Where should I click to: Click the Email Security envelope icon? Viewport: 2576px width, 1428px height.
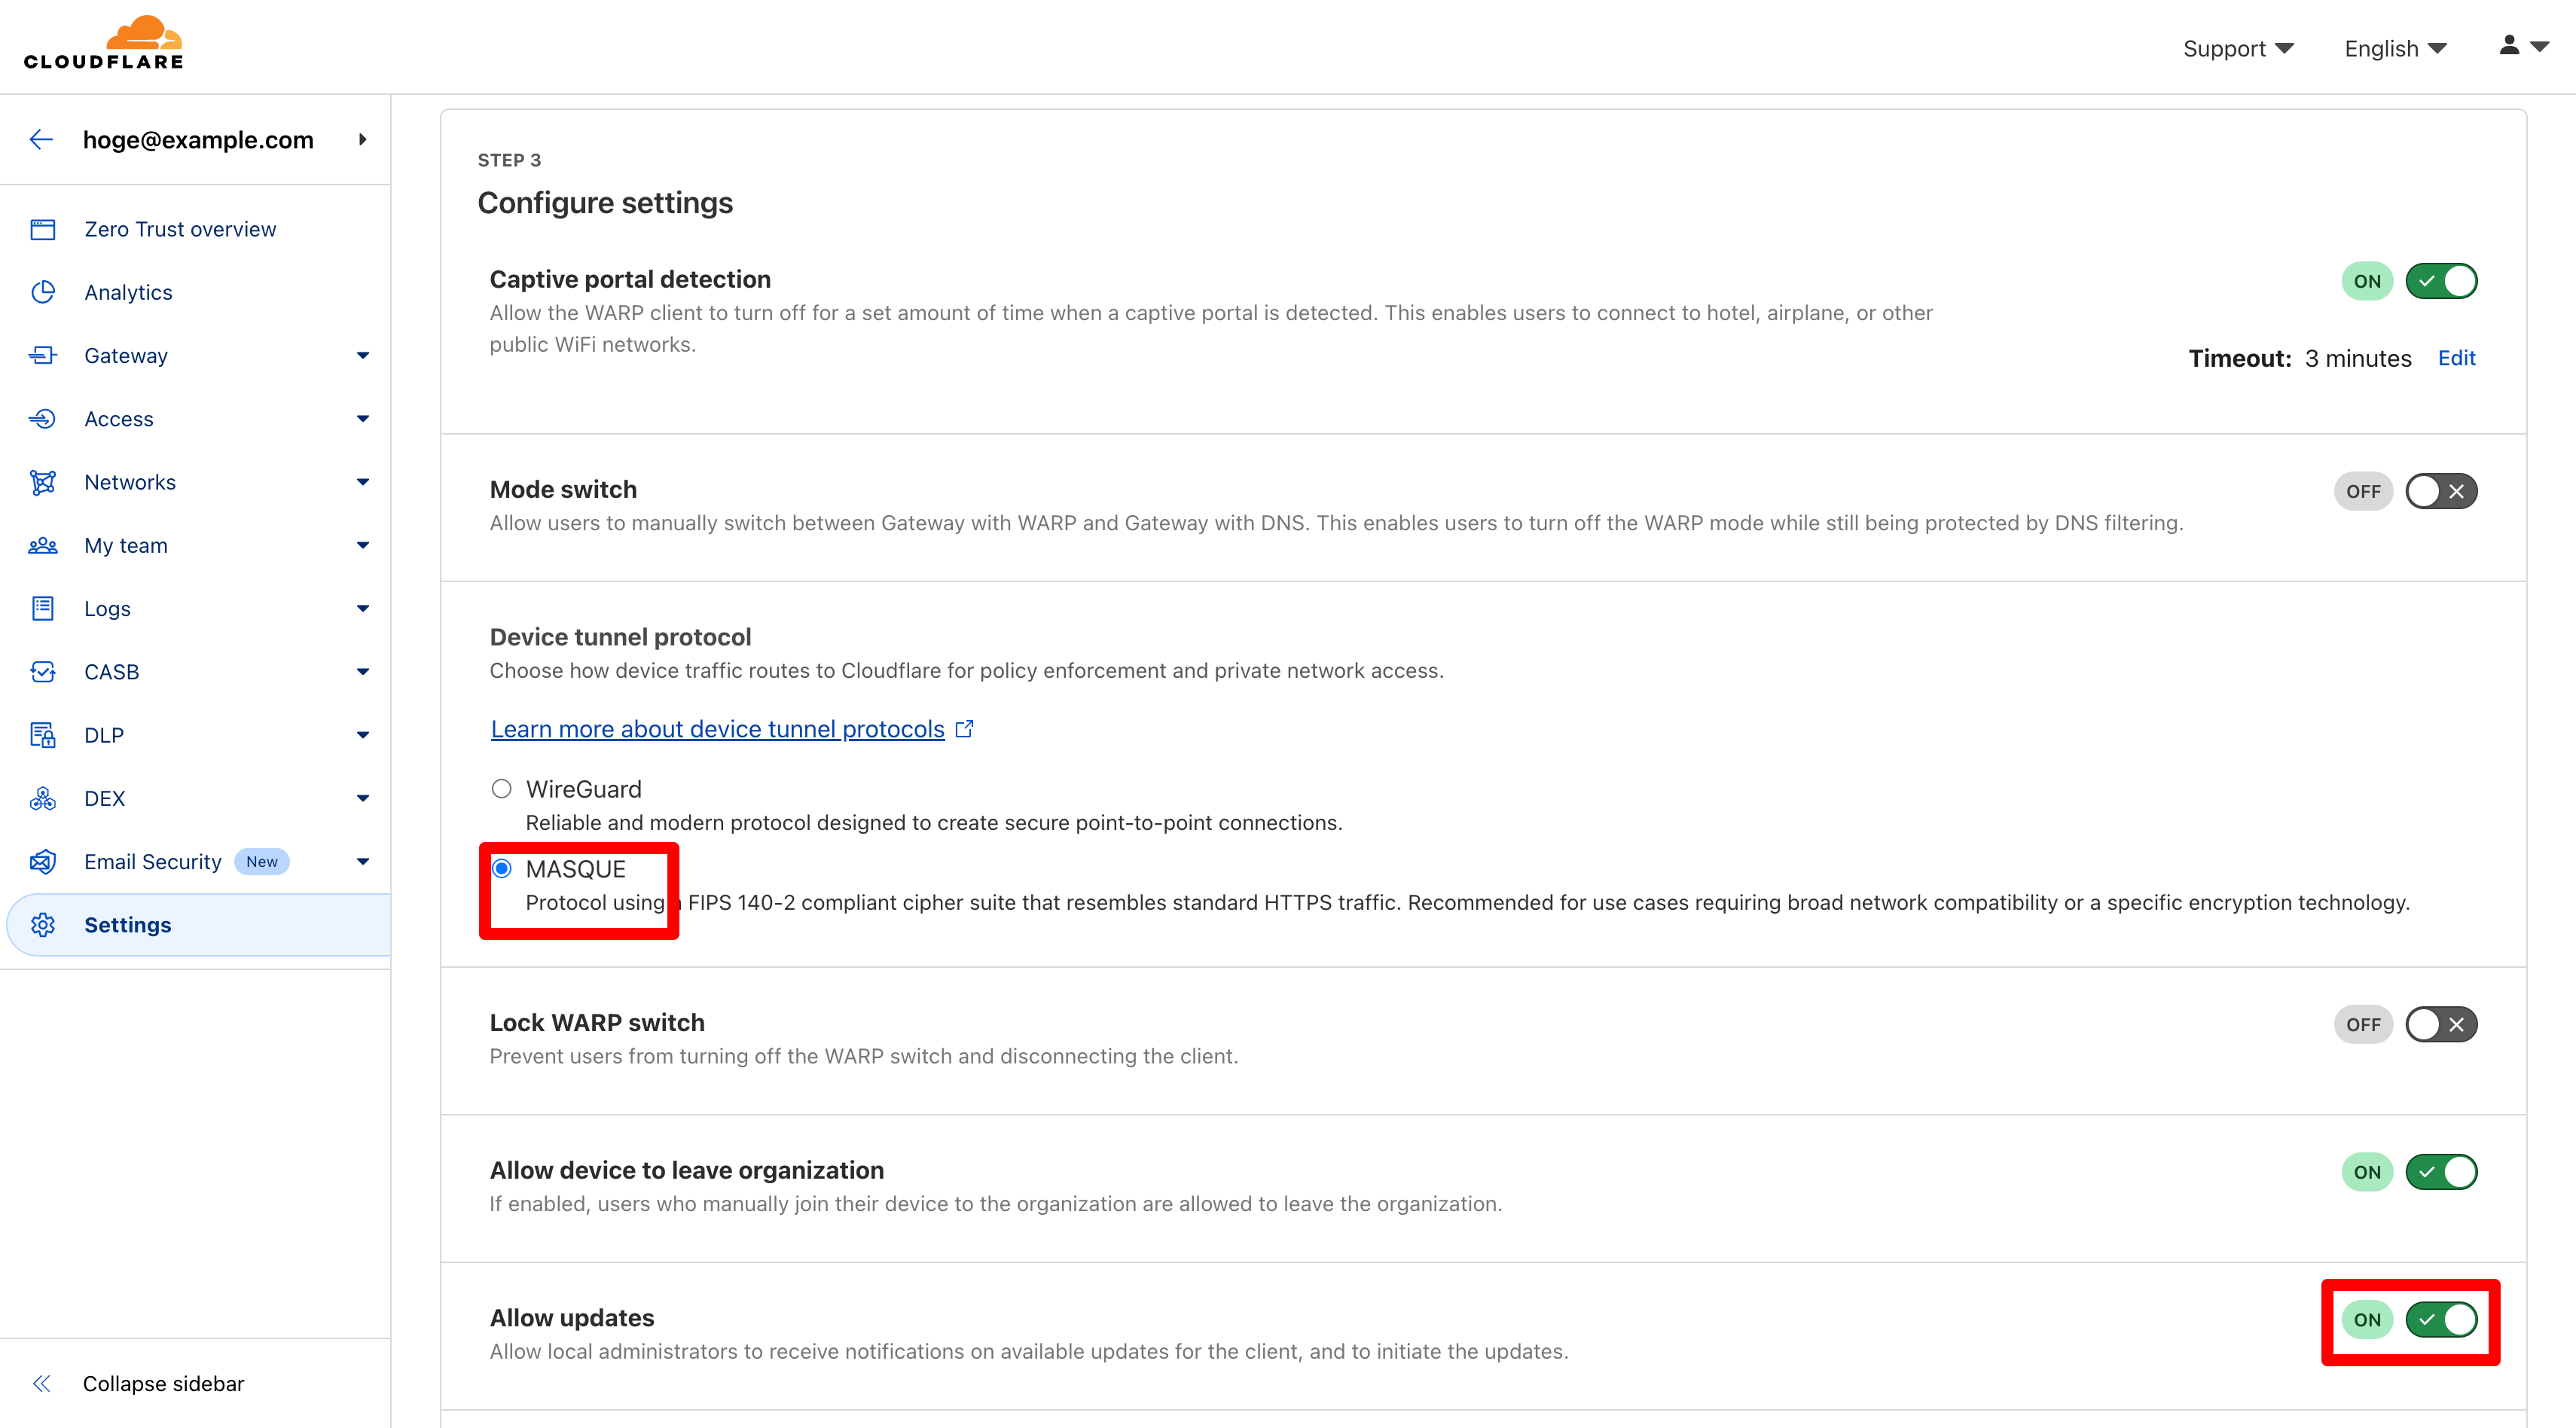pyautogui.click(x=43, y=862)
